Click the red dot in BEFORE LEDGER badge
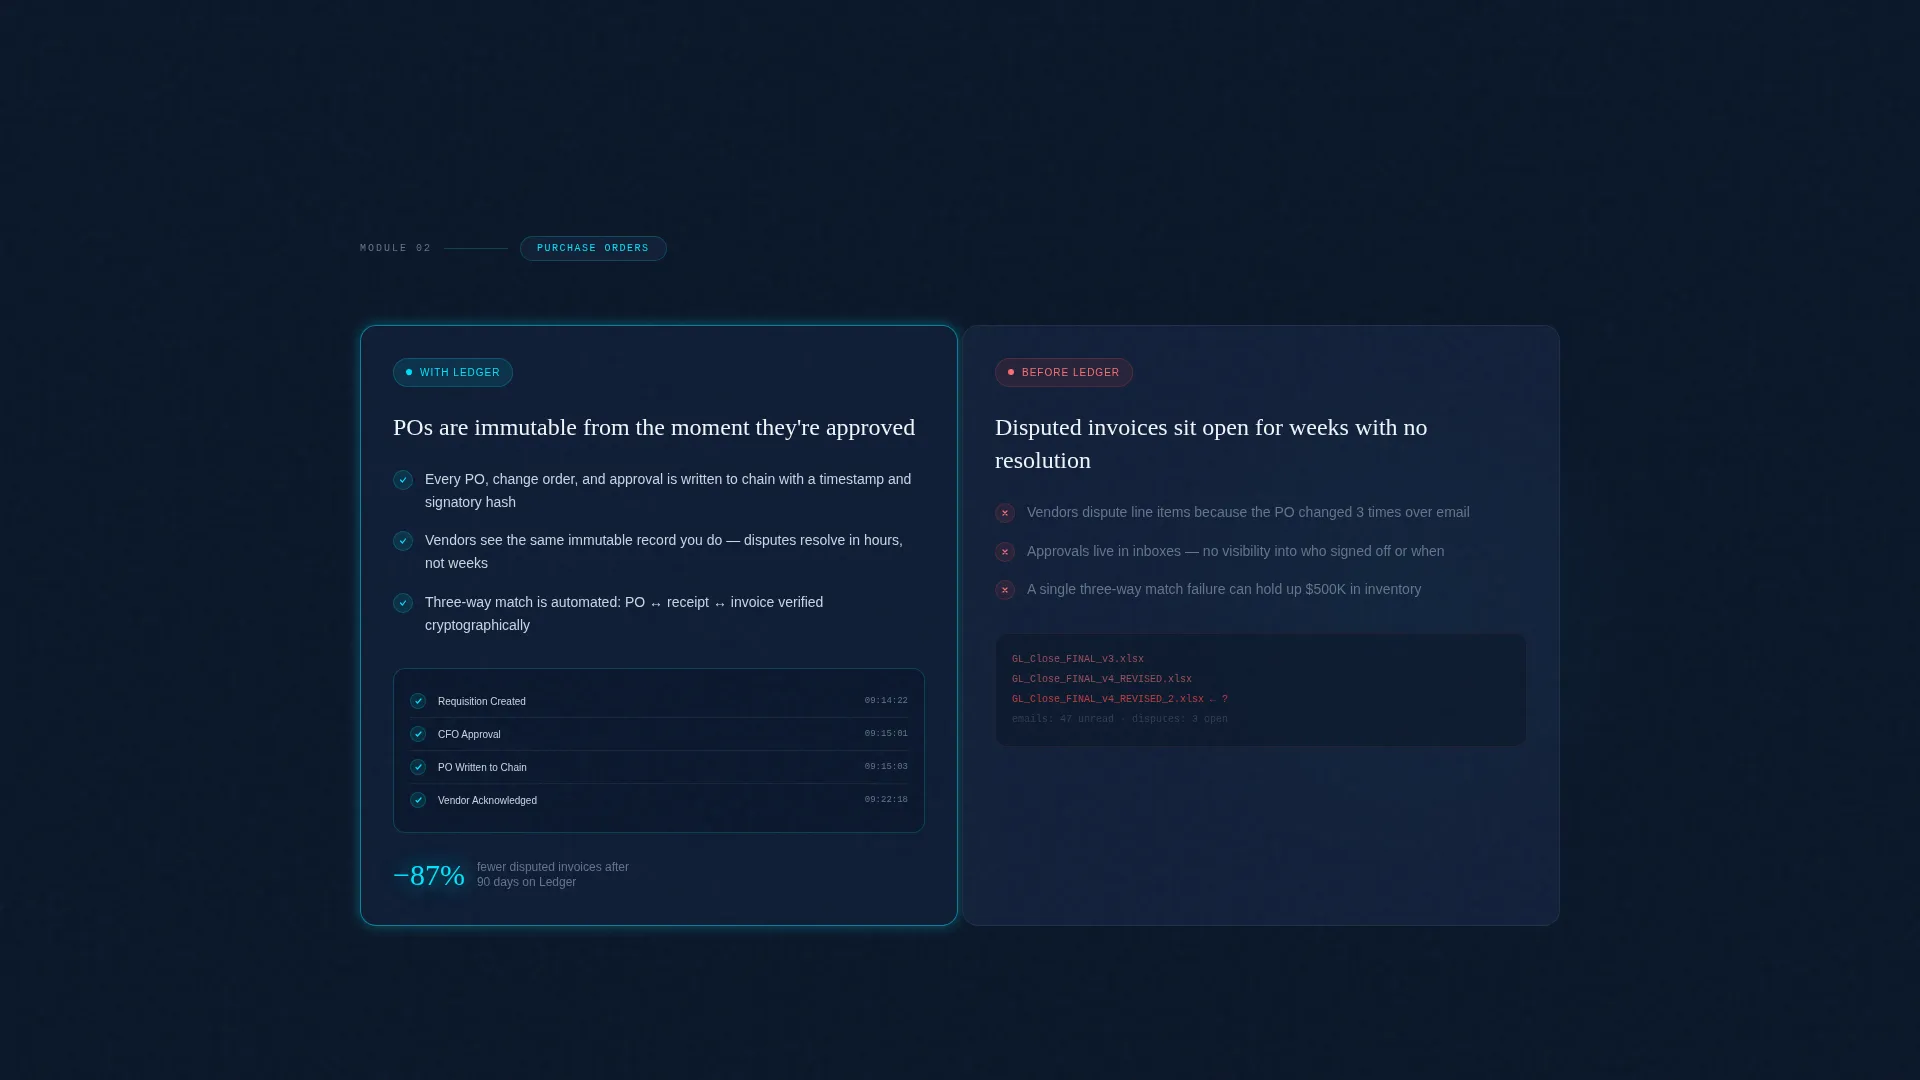The height and width of the screenshot is (1080, 1920). tap(1011, 372)
